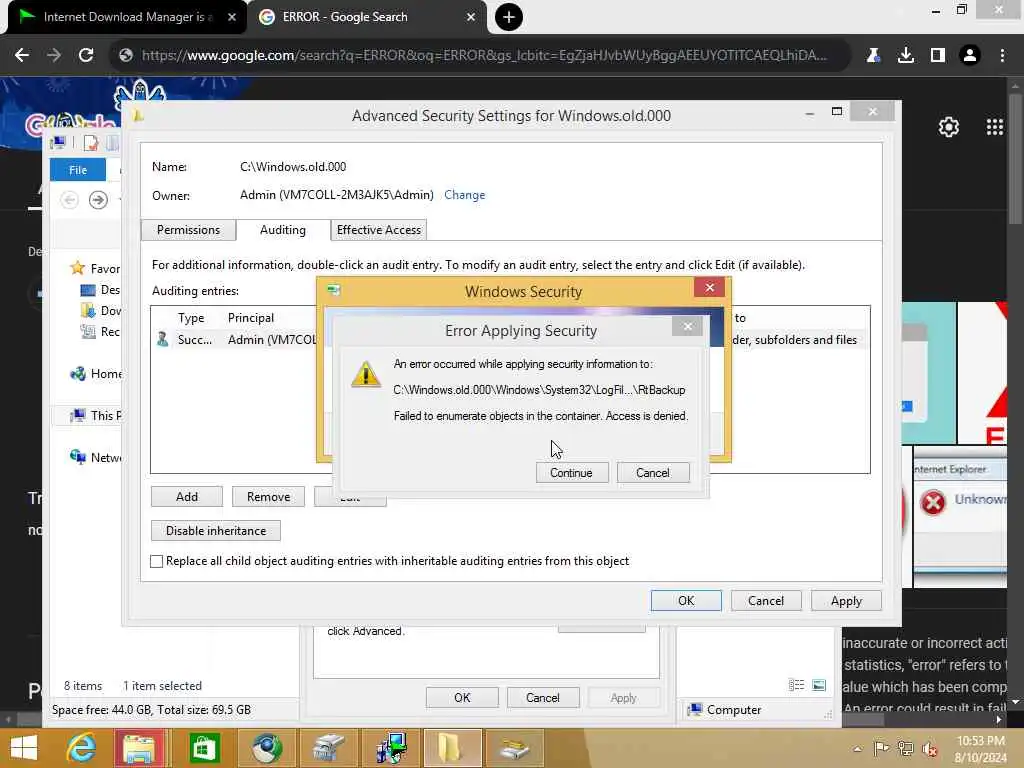Click OK in Advanced Security Settings
Image resolution: width=1024 pixels, height=768 pixels.
pos(686,601)
